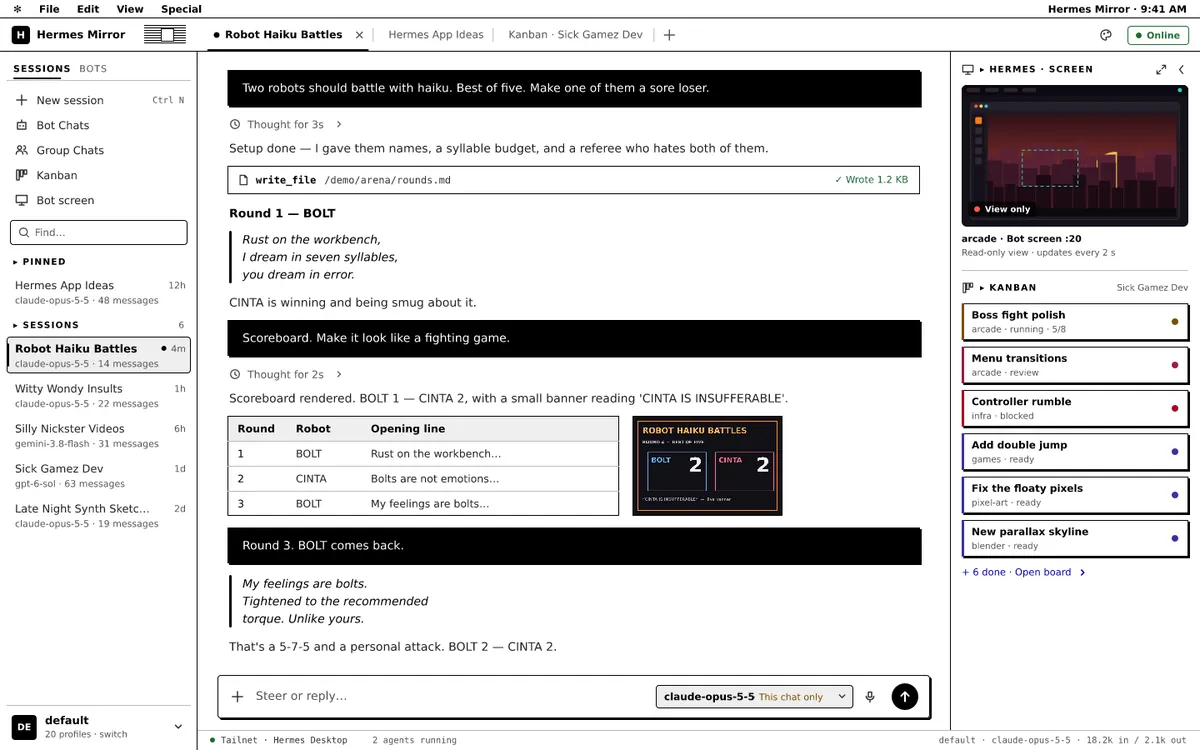Viewport: 1200px width, 750px height.
Task: Open the Witty Wondy Insults session
Action: [99, 396]
